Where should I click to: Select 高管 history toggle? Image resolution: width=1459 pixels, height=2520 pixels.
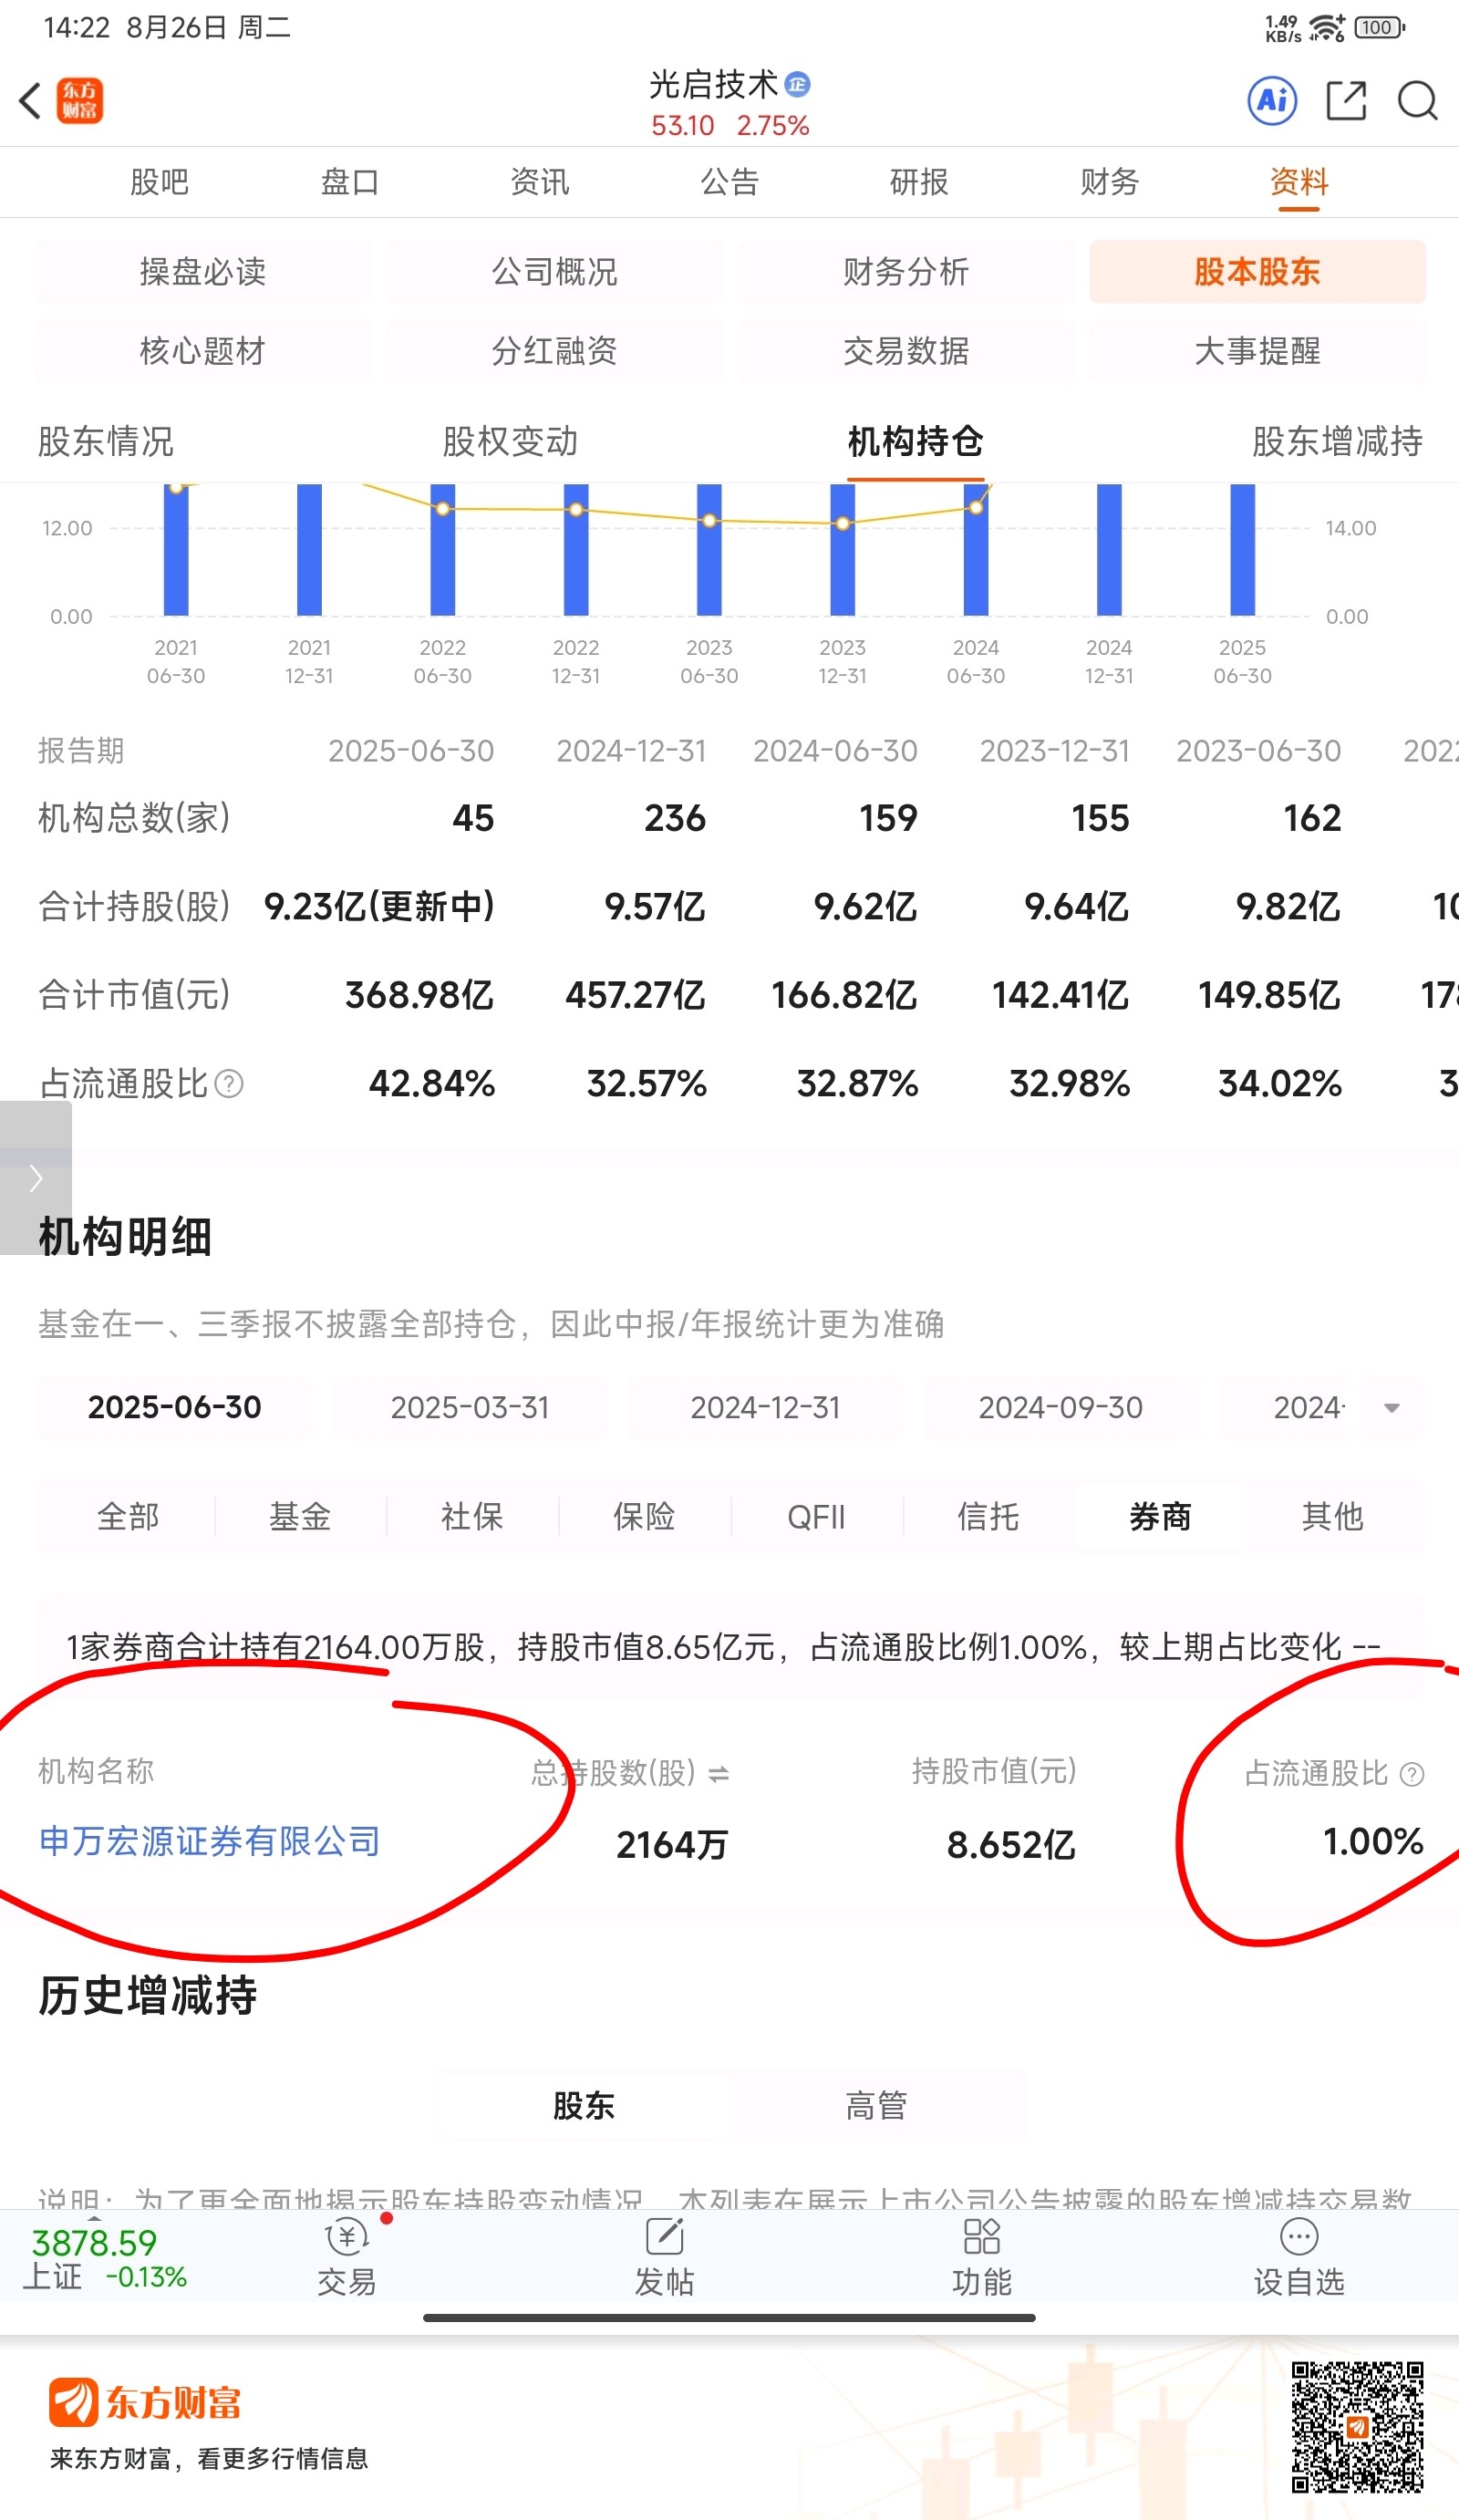[876, 2107]
